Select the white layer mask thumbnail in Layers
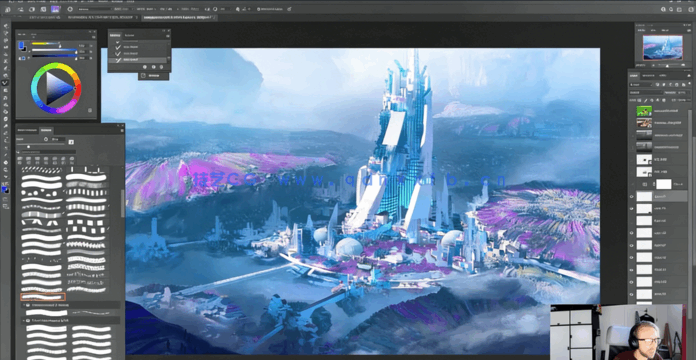The image size is (696, 360). [x=664, y=184]
